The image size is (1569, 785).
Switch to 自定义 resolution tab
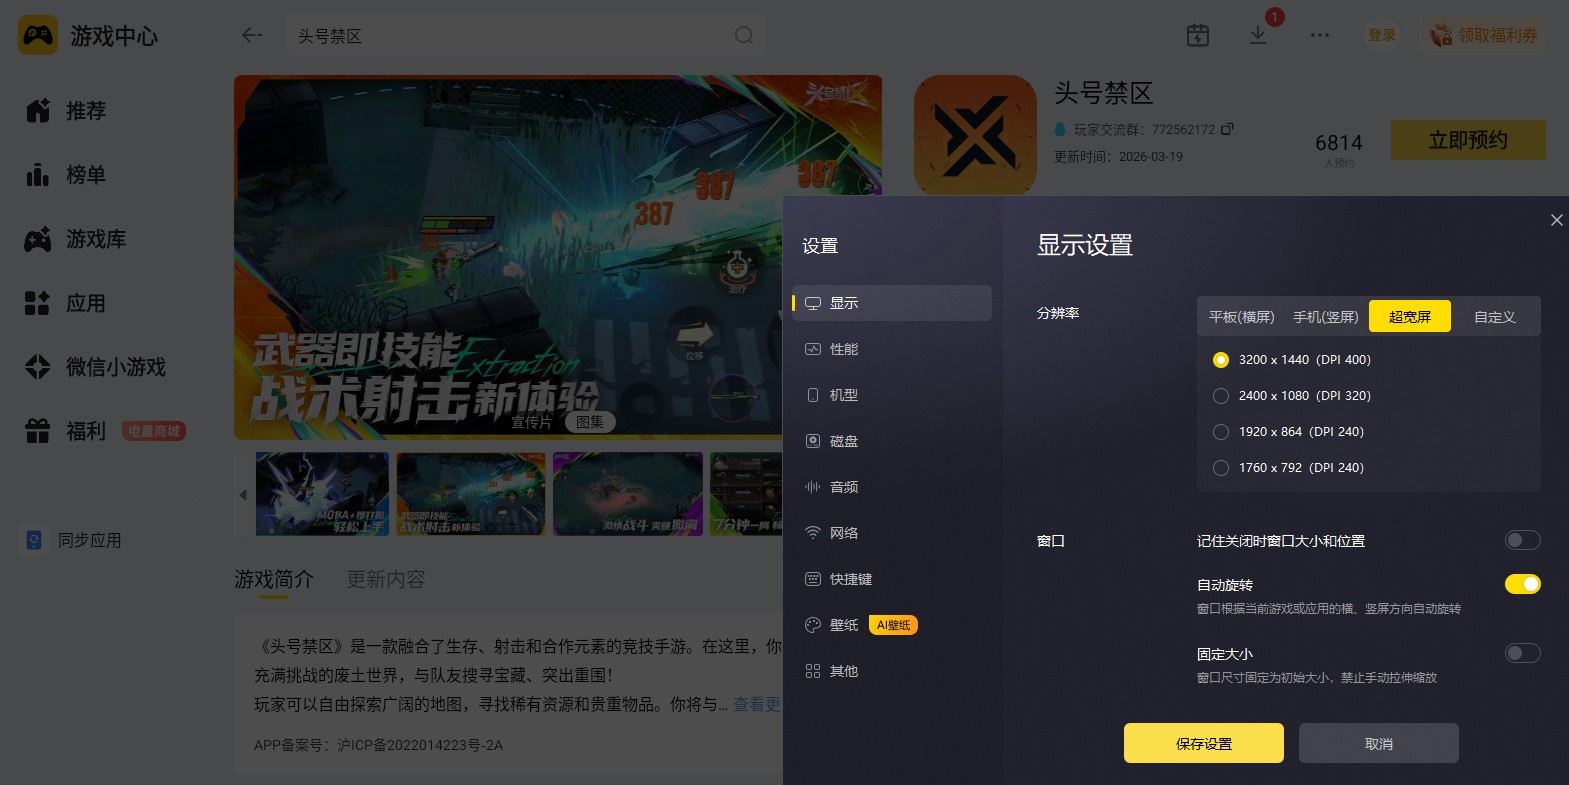1495,317
